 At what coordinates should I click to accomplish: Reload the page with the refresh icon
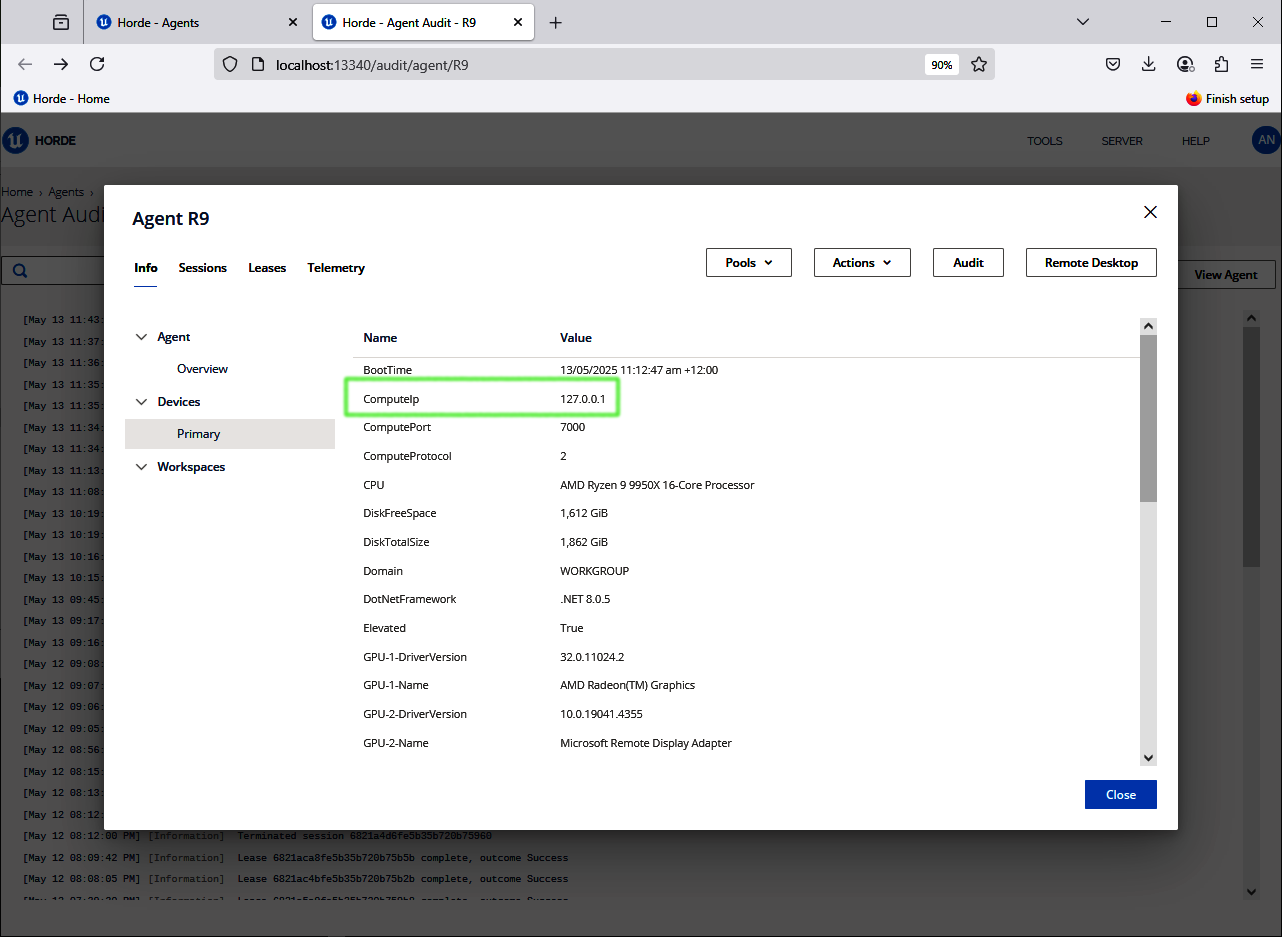(x=97, y=64)
